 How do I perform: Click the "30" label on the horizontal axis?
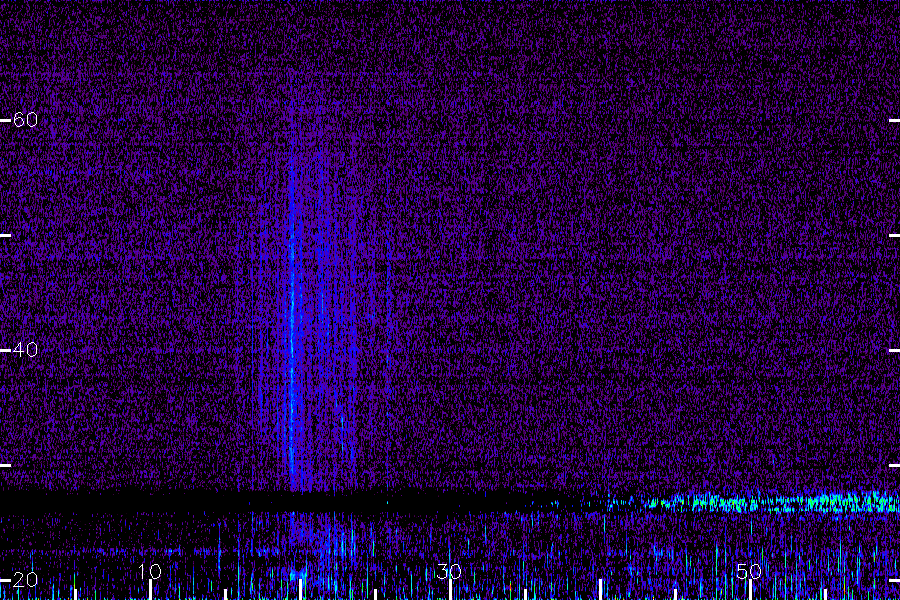point(449,571)
